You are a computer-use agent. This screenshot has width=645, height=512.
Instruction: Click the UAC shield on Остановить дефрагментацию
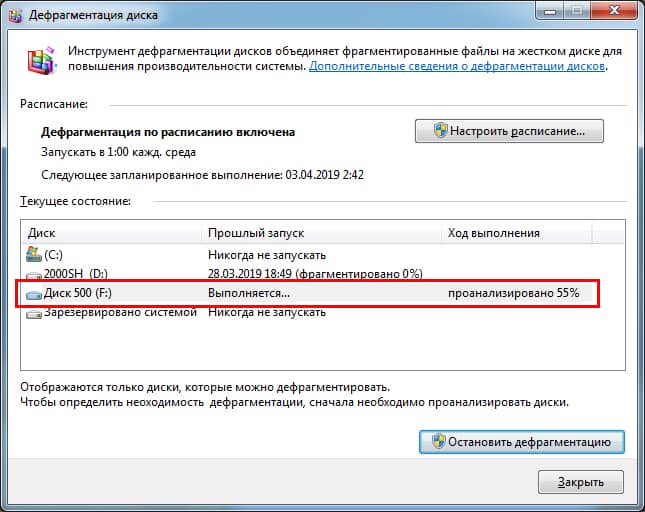point(439,442)
